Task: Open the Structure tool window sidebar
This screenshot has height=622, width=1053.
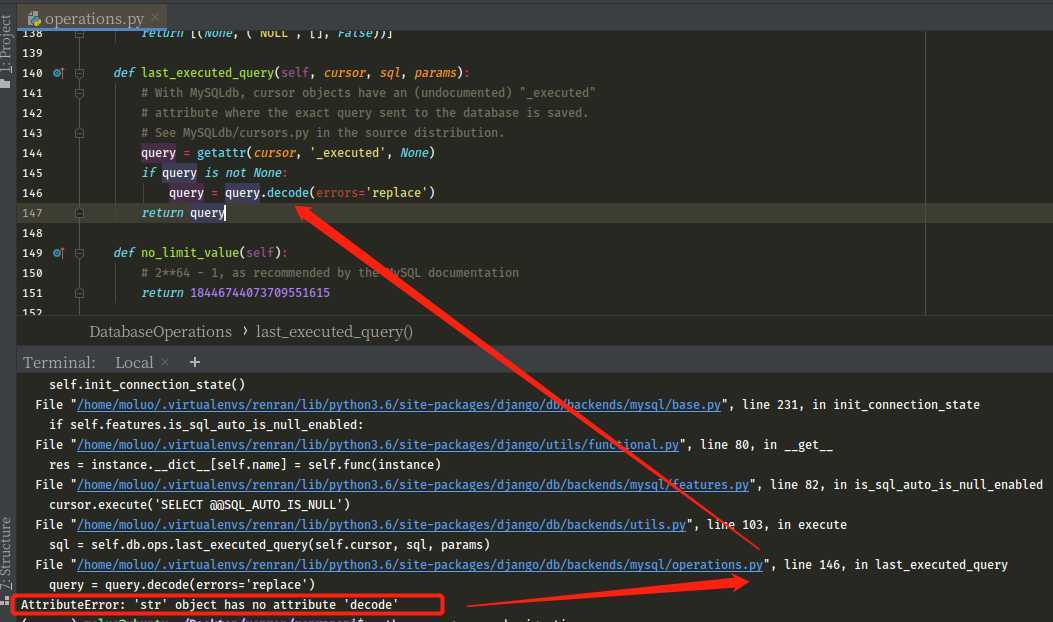Action: (7, 553)
